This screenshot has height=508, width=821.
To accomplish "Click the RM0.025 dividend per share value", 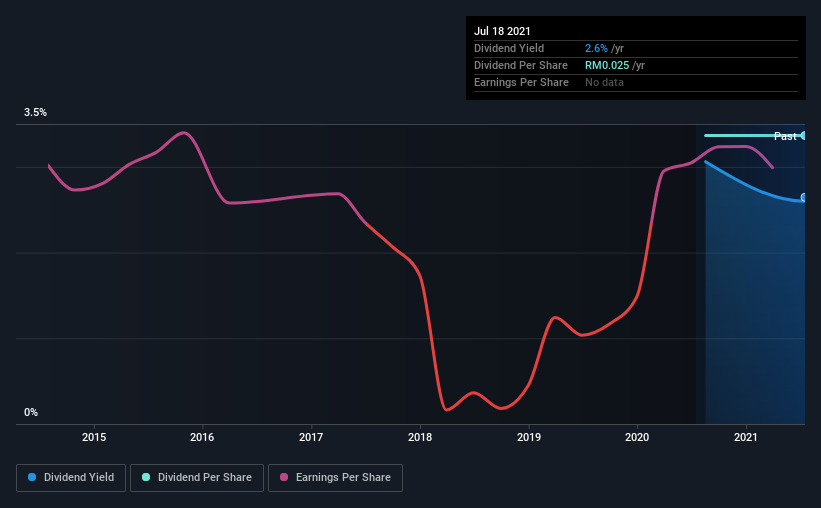I will coord(607,65).
